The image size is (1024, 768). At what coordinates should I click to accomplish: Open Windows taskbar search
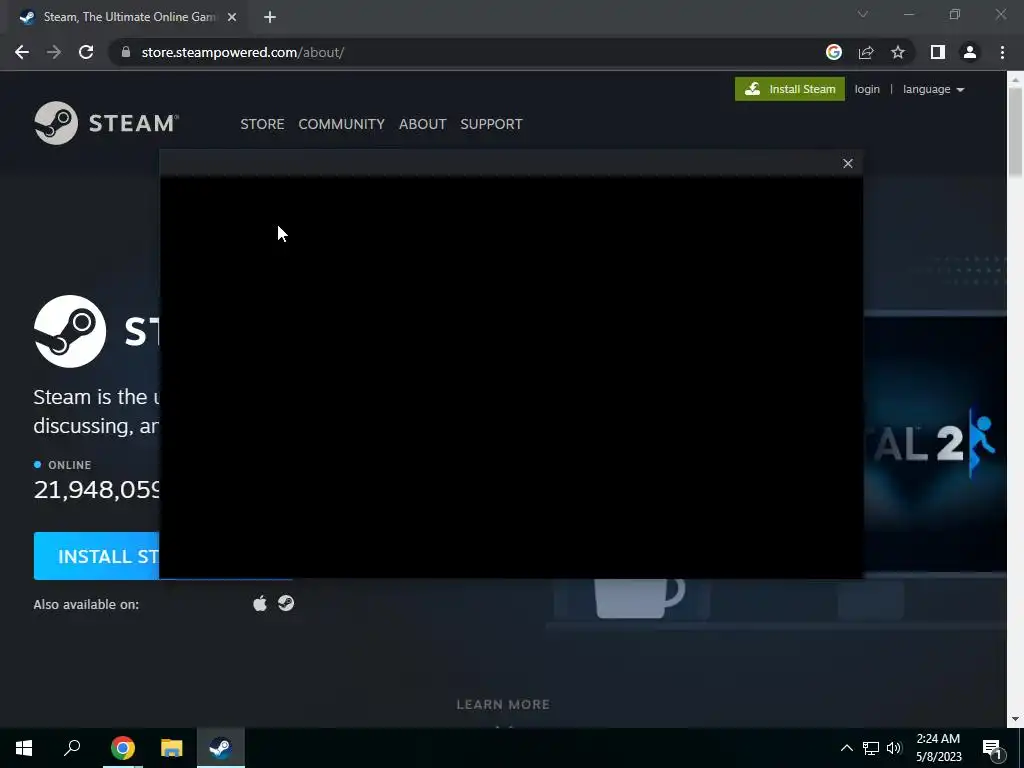pos(72,748)
